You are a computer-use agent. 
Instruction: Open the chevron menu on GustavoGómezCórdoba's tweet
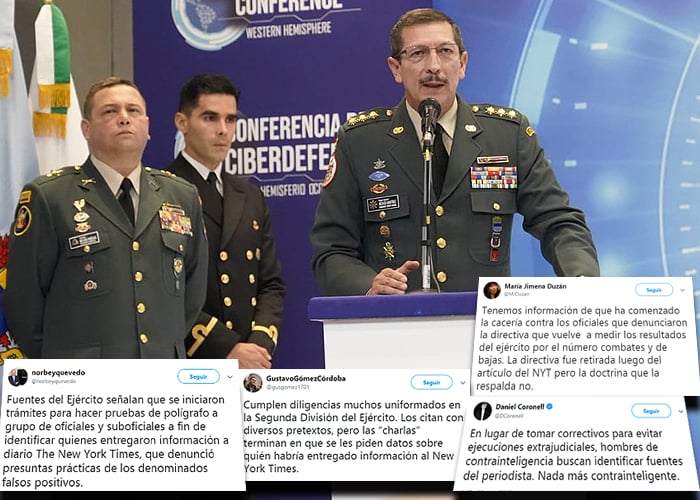(462, 383)
